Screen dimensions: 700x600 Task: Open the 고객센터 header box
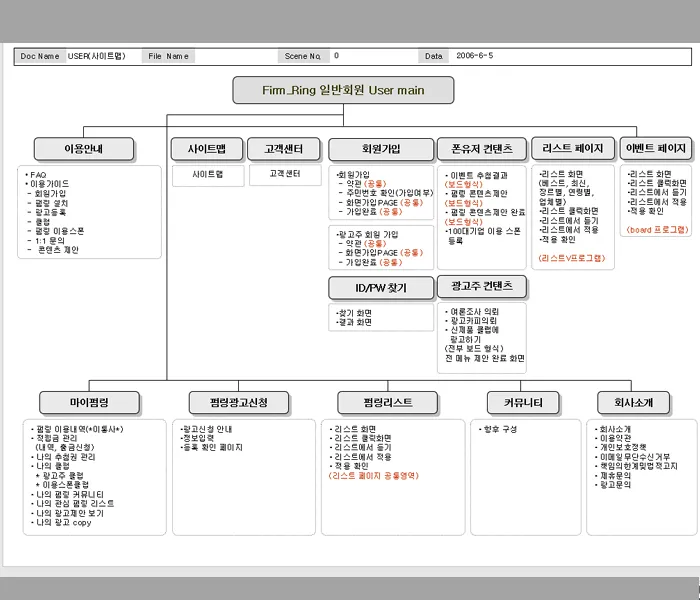pyautogui.click(x=282, y=149)
